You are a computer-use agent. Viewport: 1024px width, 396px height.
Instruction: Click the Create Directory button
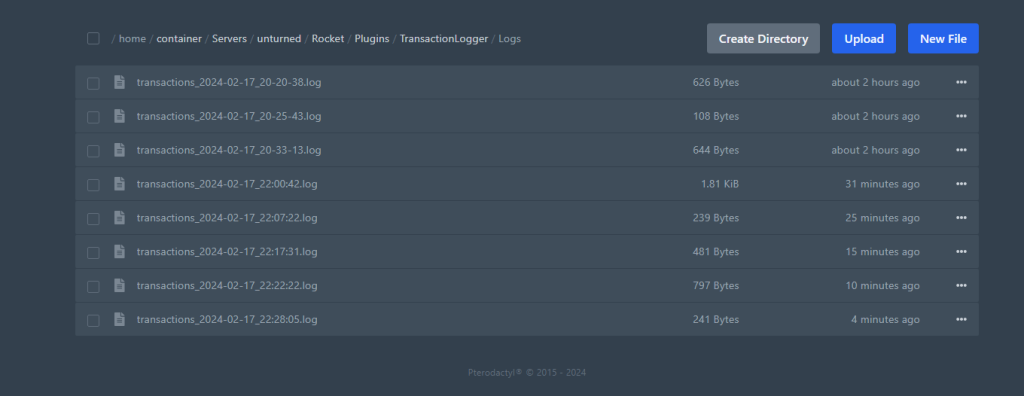click(763, 39)
